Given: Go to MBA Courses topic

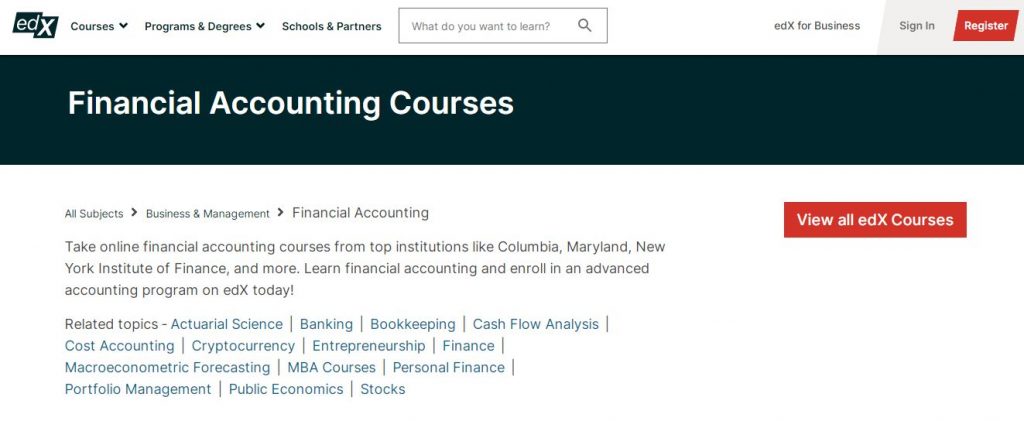Looking at the screenshot, I should tap(331, 368).
